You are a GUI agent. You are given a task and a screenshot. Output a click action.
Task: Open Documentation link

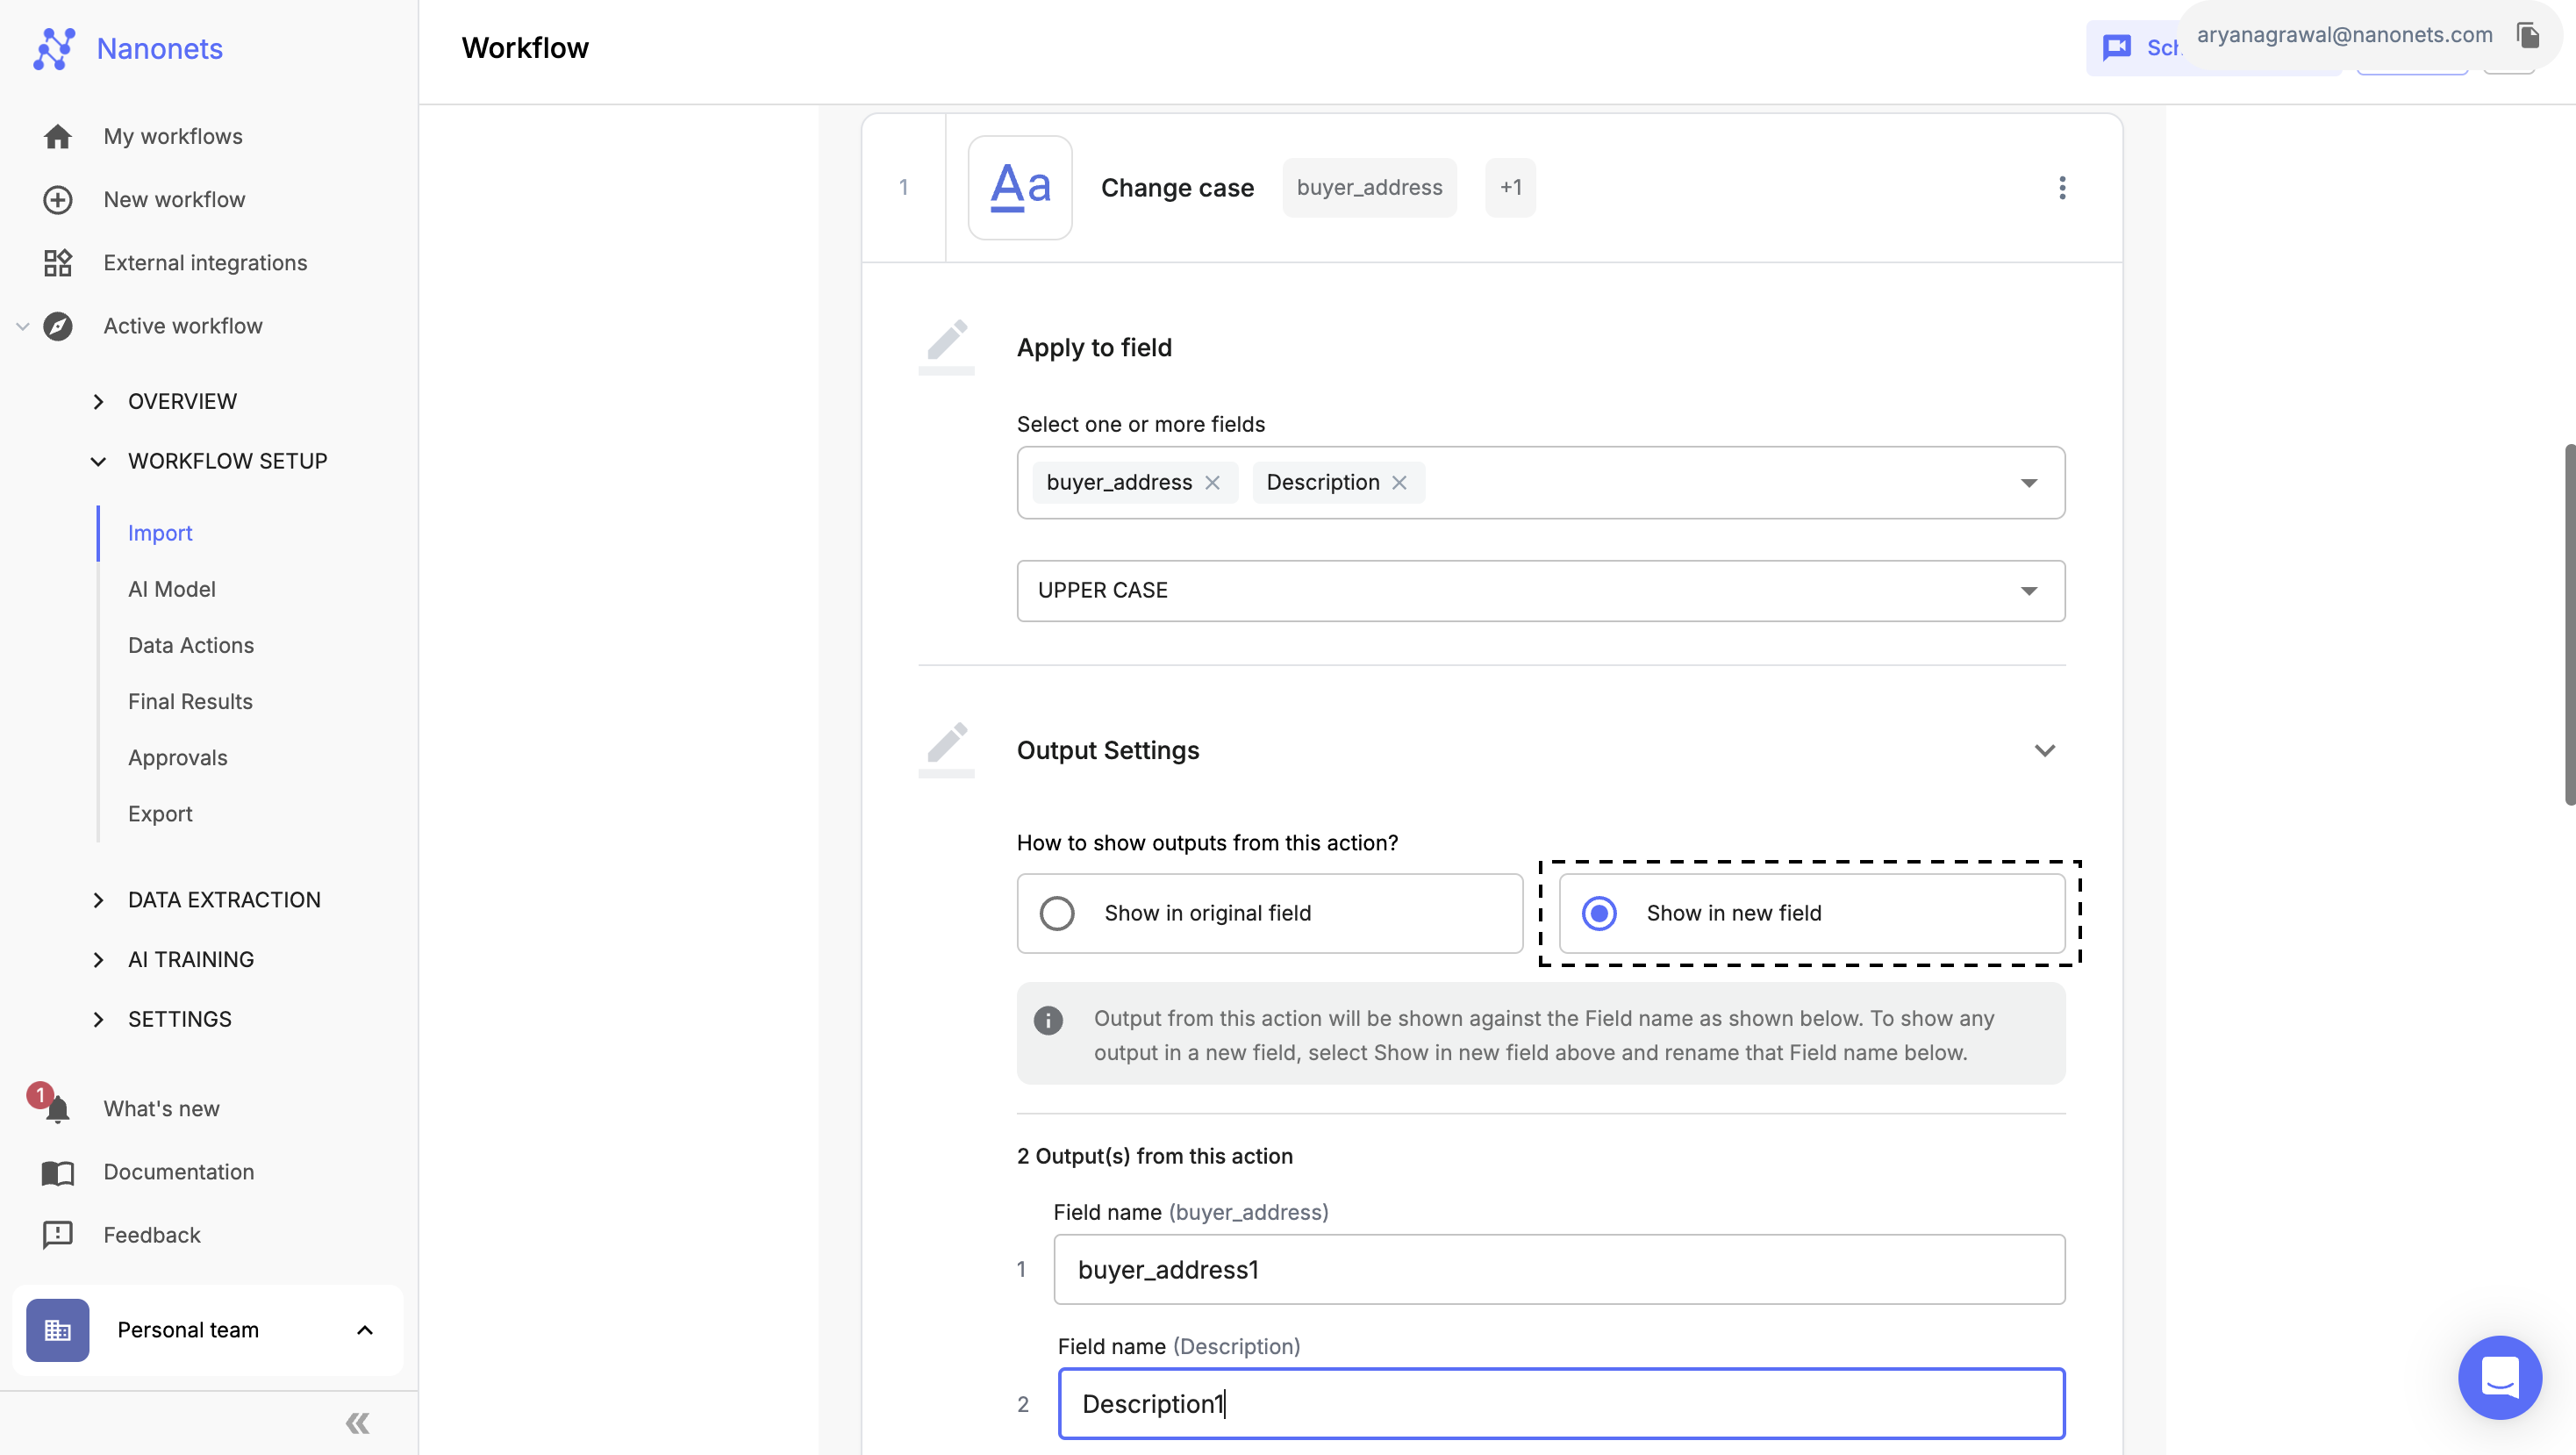tap(179, 1172)
